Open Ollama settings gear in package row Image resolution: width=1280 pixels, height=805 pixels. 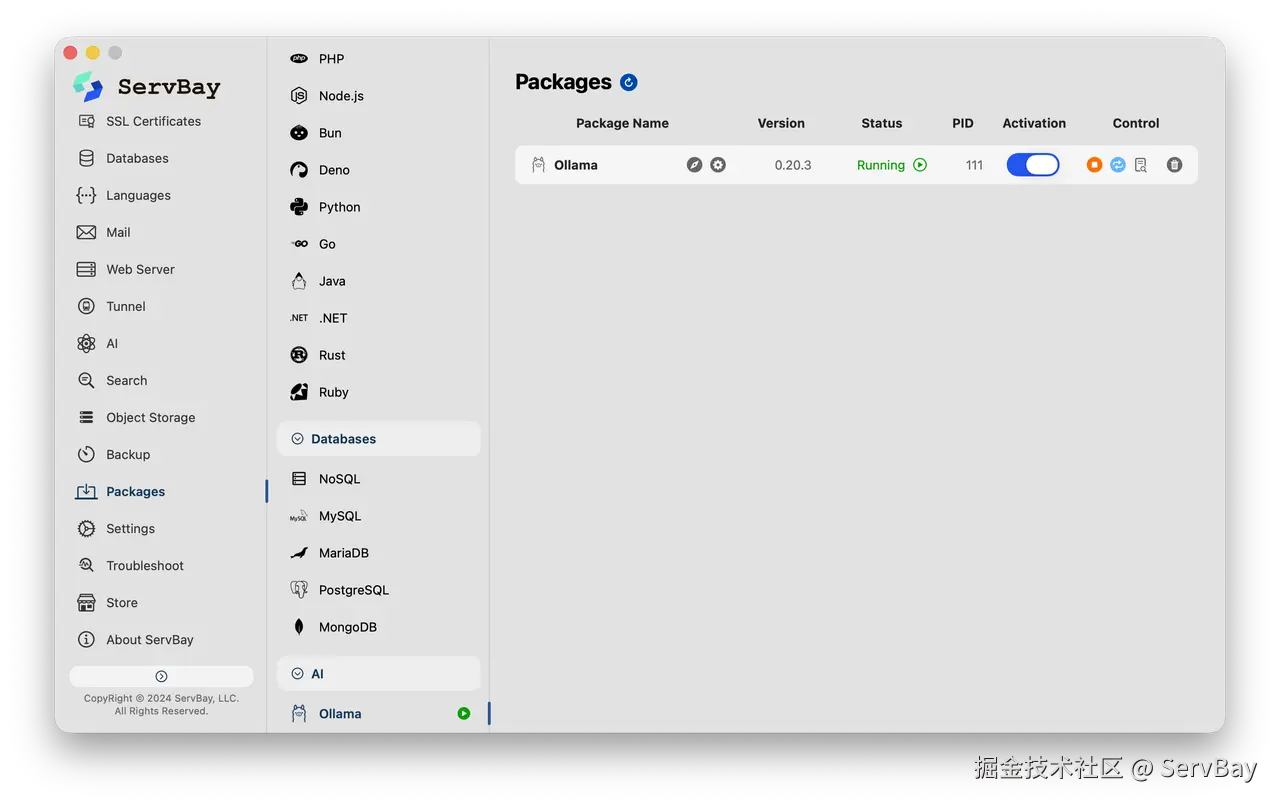718,165
